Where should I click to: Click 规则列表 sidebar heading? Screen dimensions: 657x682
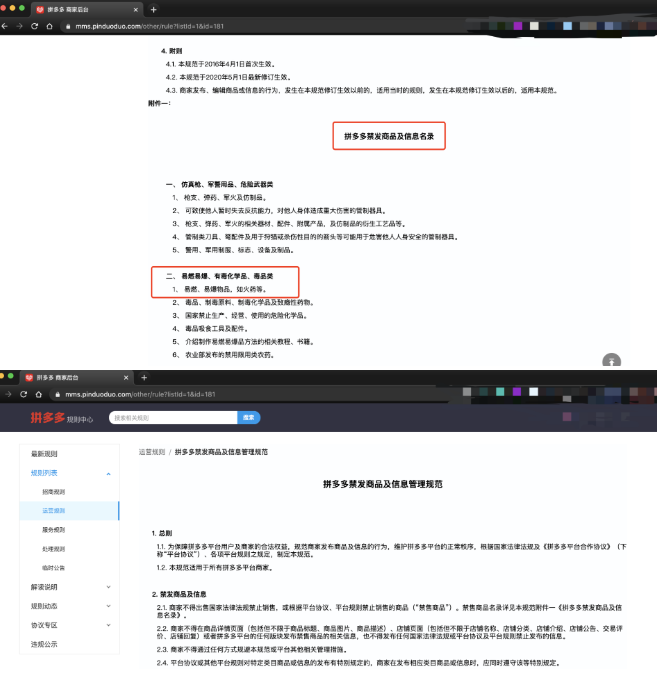tap(44, 473)
